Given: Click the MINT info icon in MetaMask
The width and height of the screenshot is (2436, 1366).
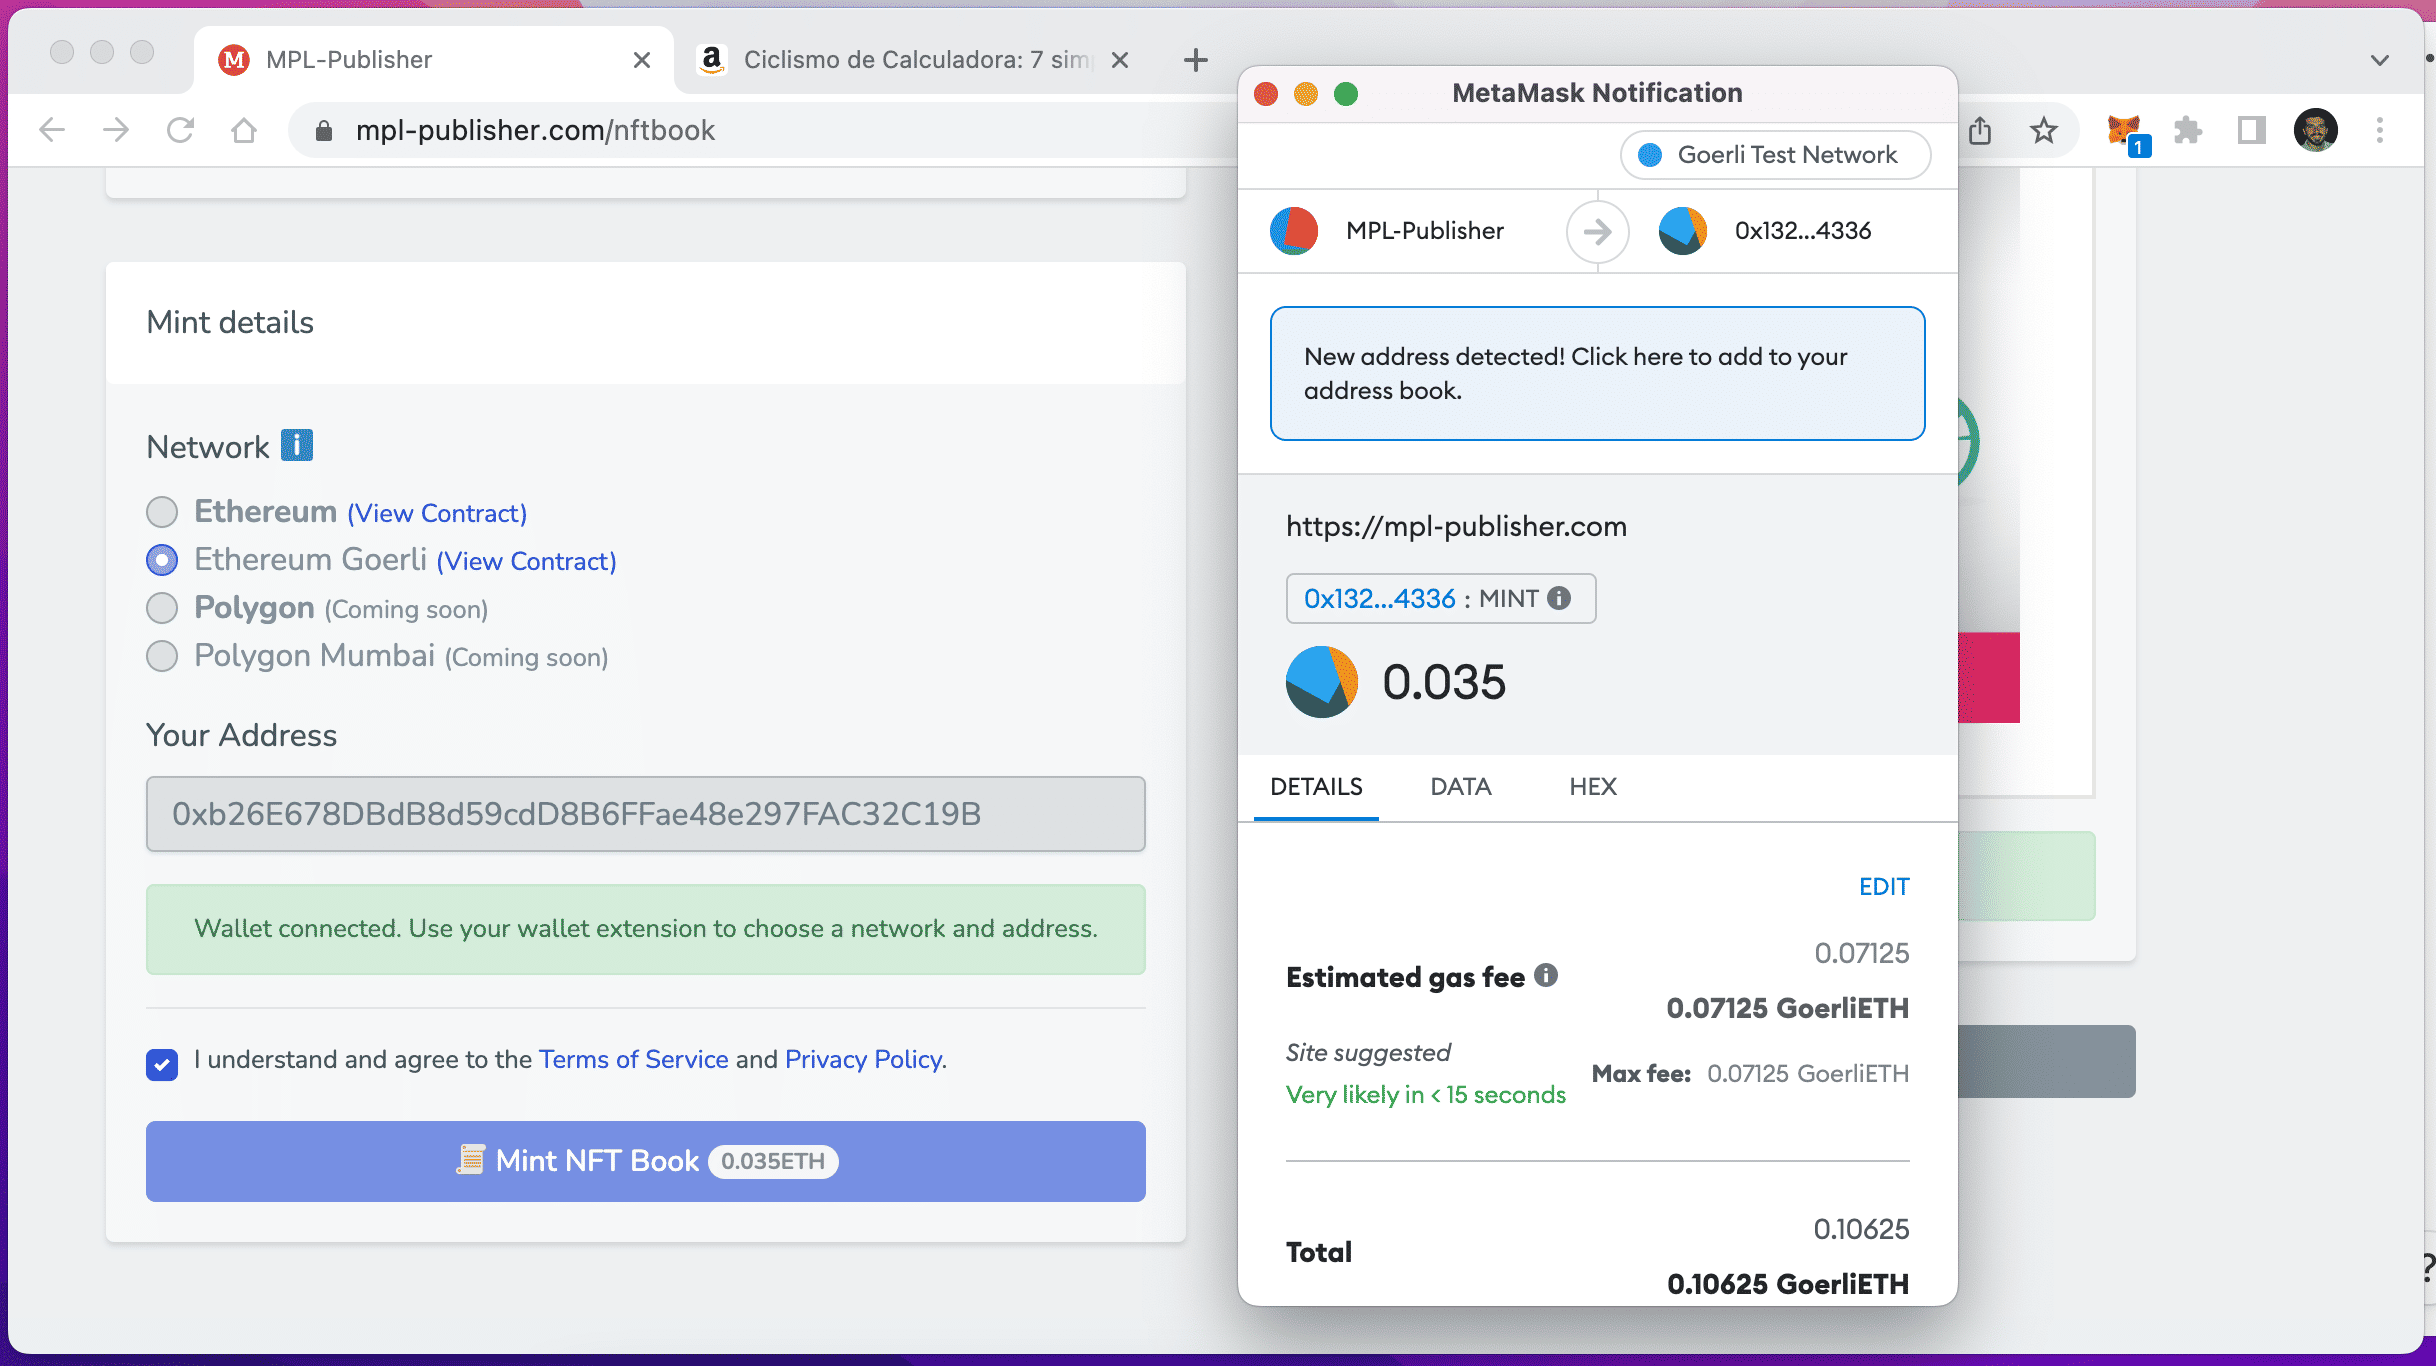Looking at the screenshot, I should [x=1559, y=598].
